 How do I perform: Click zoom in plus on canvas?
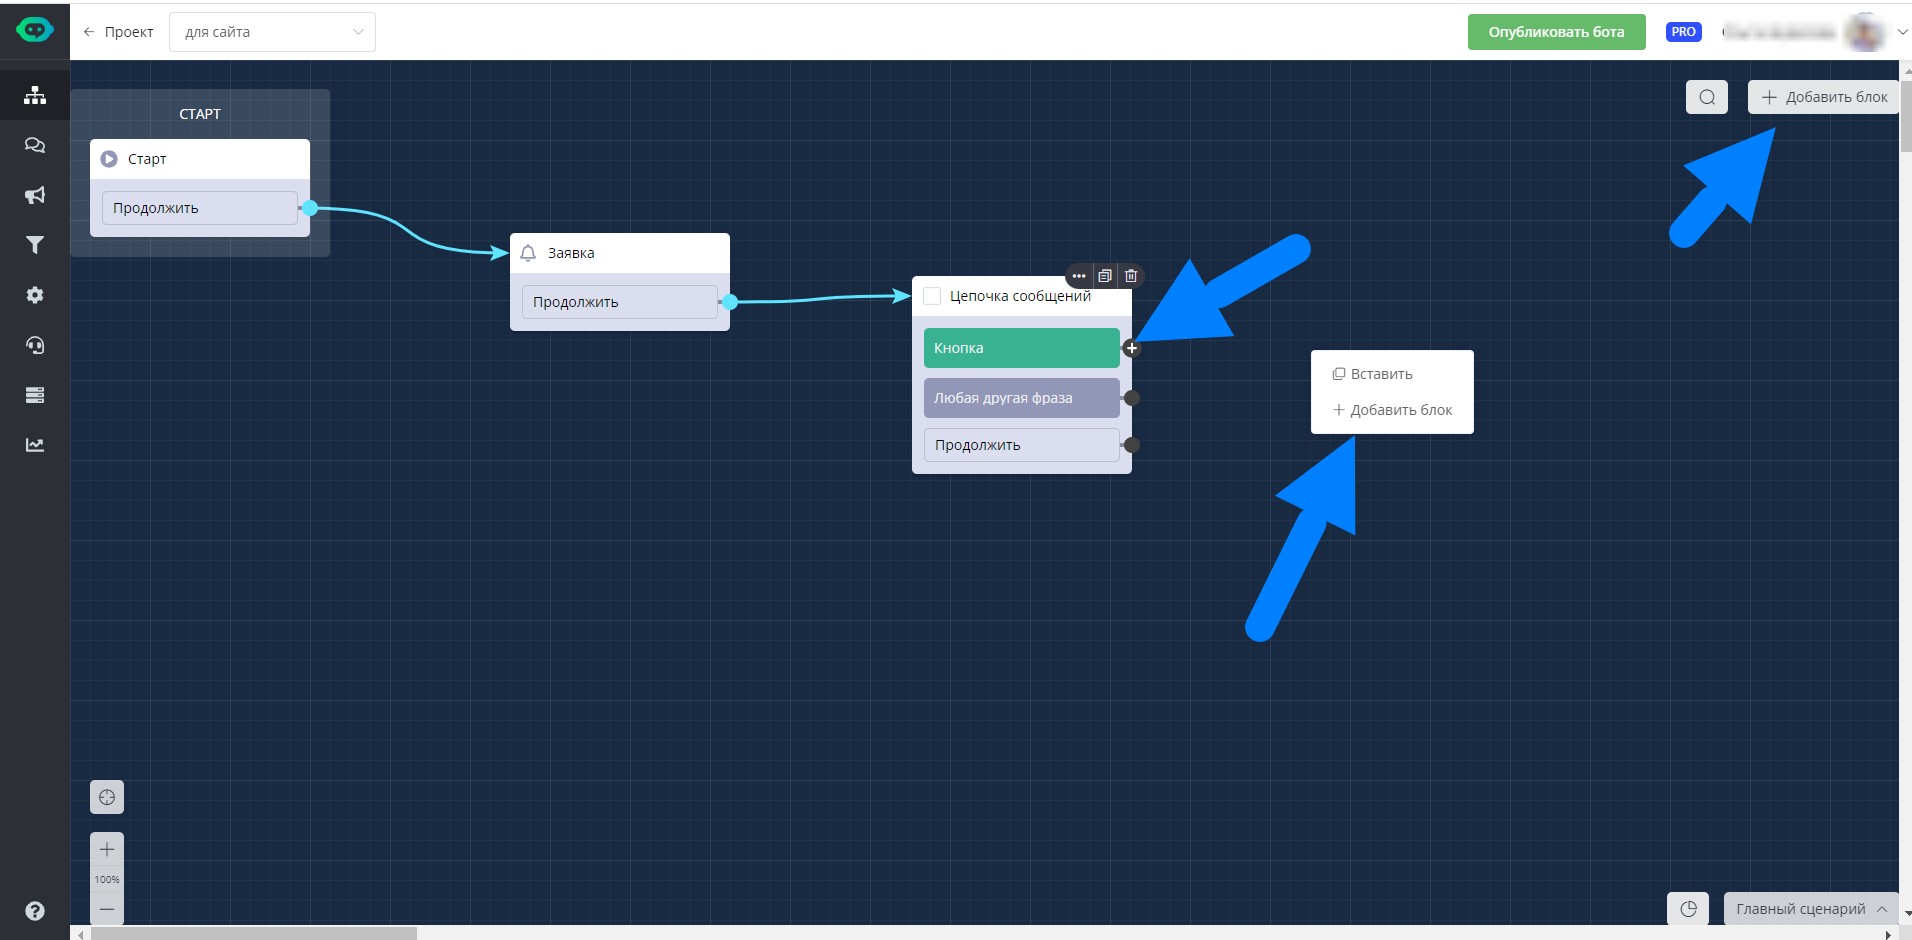(x=107, y=850)
